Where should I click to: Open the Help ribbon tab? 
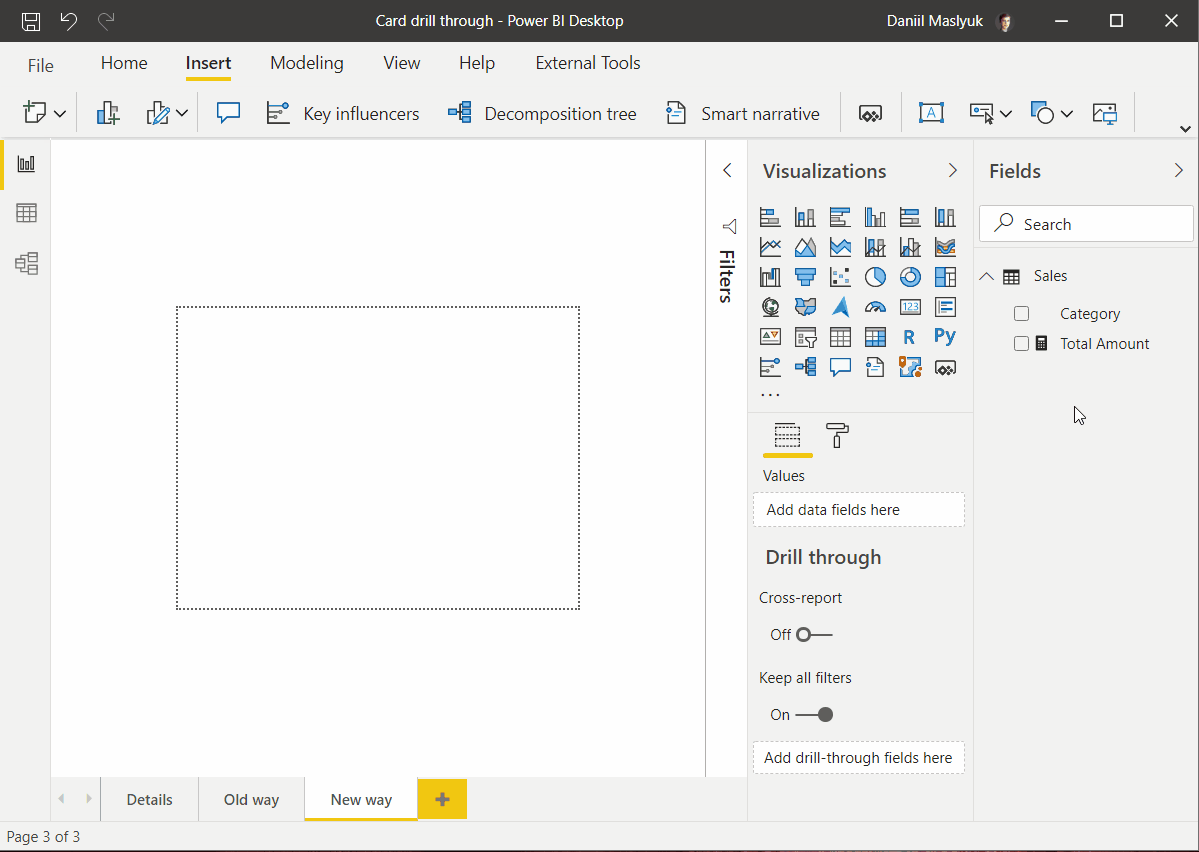point(477,63)
